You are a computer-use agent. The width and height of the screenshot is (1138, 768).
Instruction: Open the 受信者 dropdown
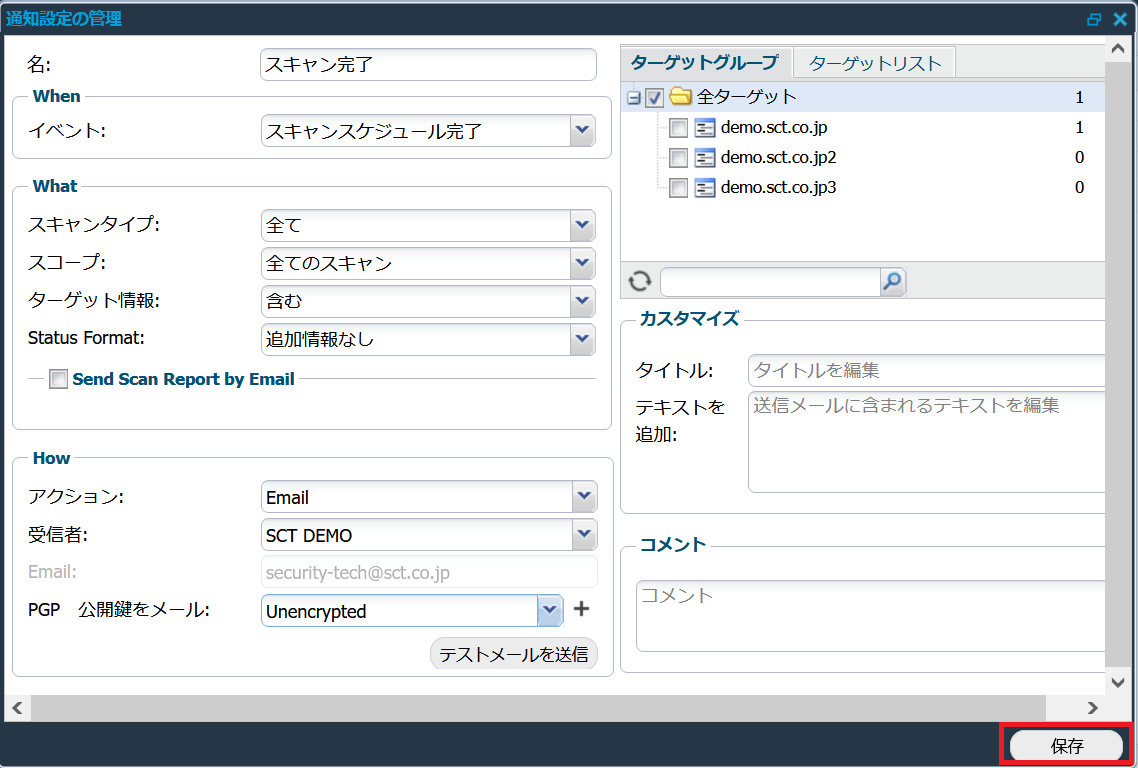coord(584,534)
